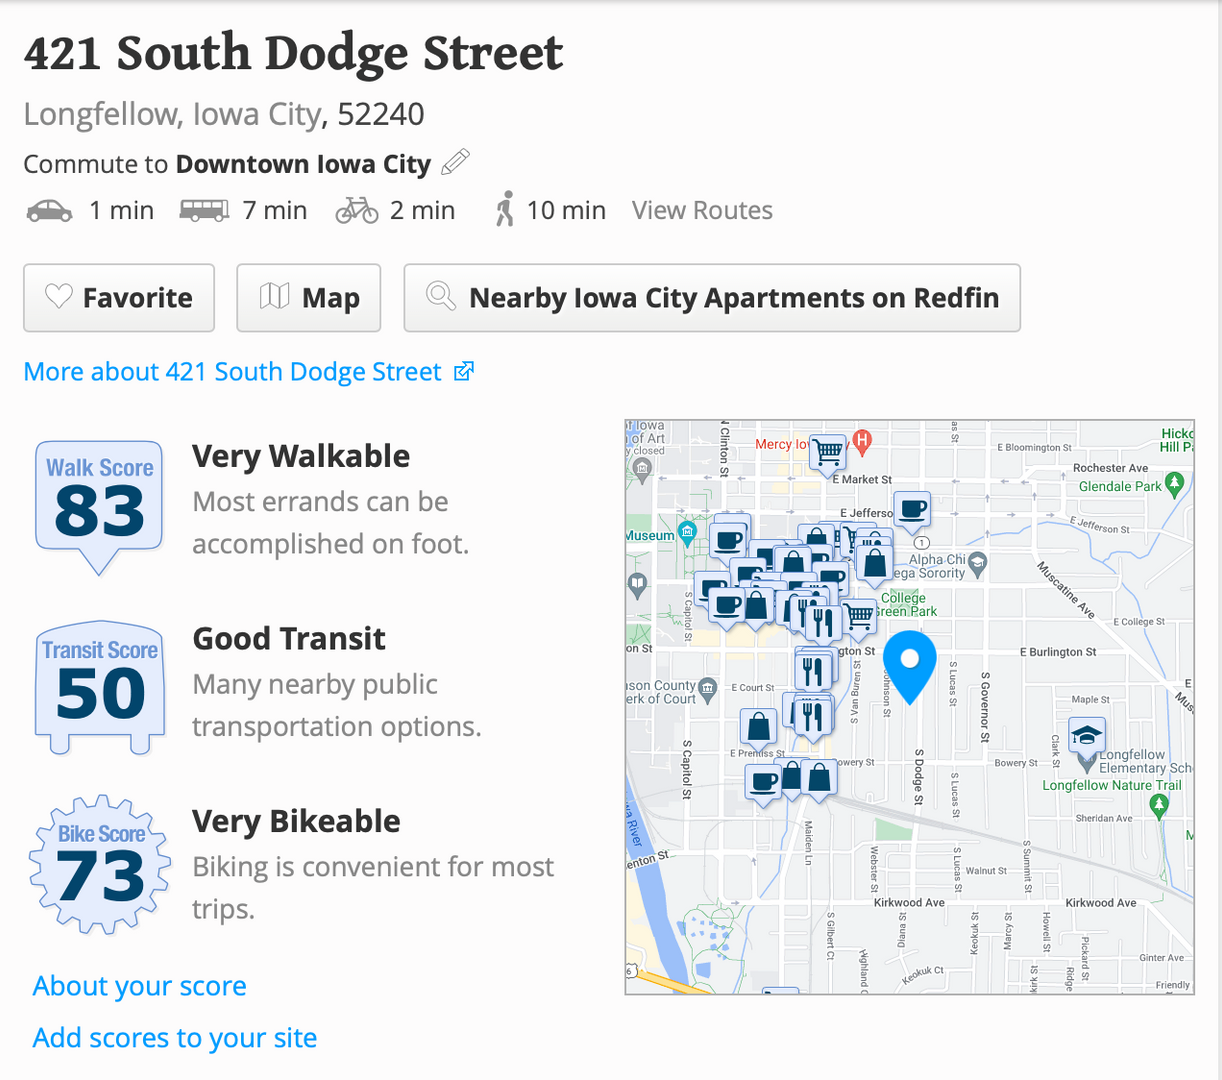Click the bus commute icon

coord(203,211)
